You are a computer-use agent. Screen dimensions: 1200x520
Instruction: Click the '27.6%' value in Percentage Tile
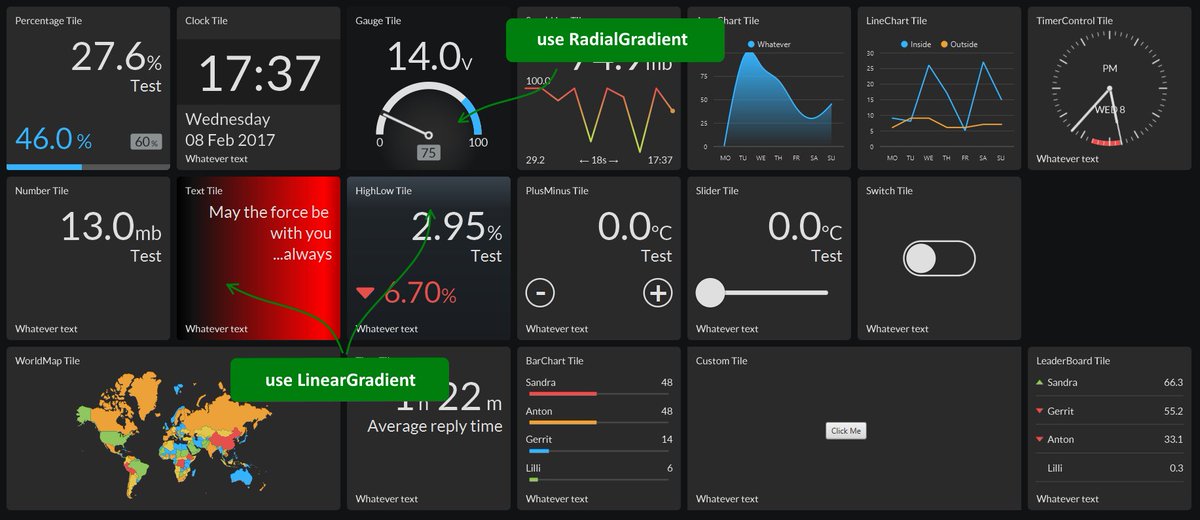116,57
